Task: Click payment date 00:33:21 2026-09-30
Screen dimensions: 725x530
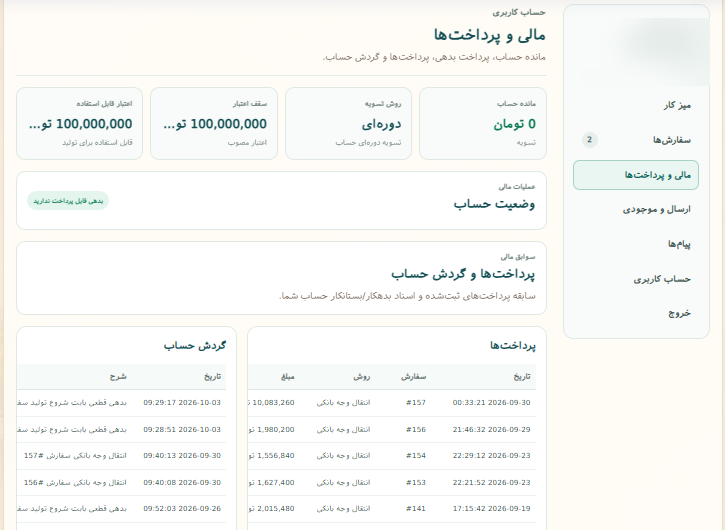Action: (492, 402)
